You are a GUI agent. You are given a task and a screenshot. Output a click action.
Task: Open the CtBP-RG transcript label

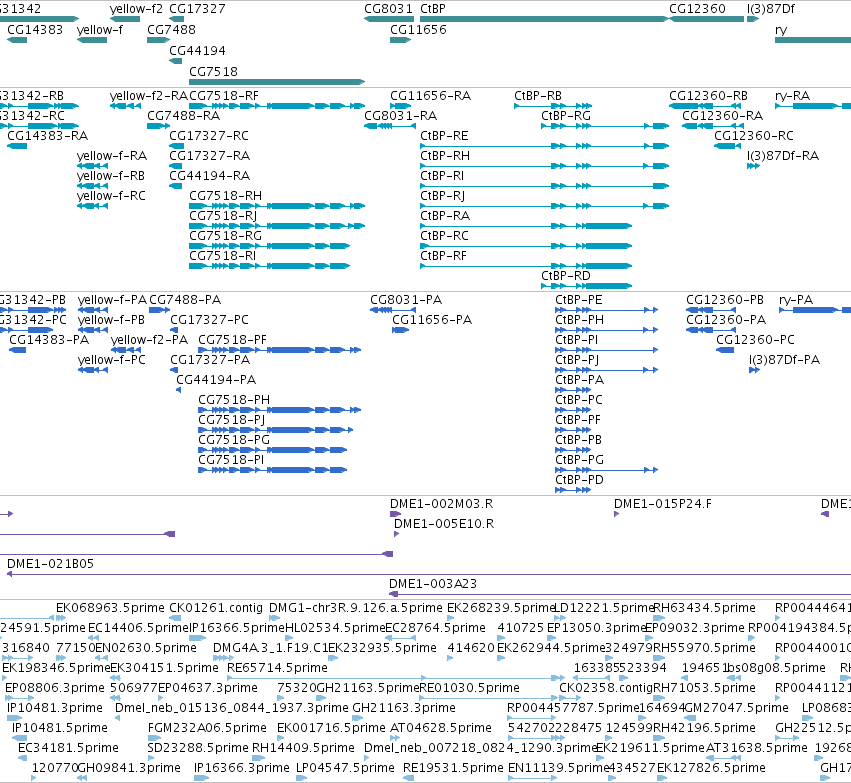[566, 116]
